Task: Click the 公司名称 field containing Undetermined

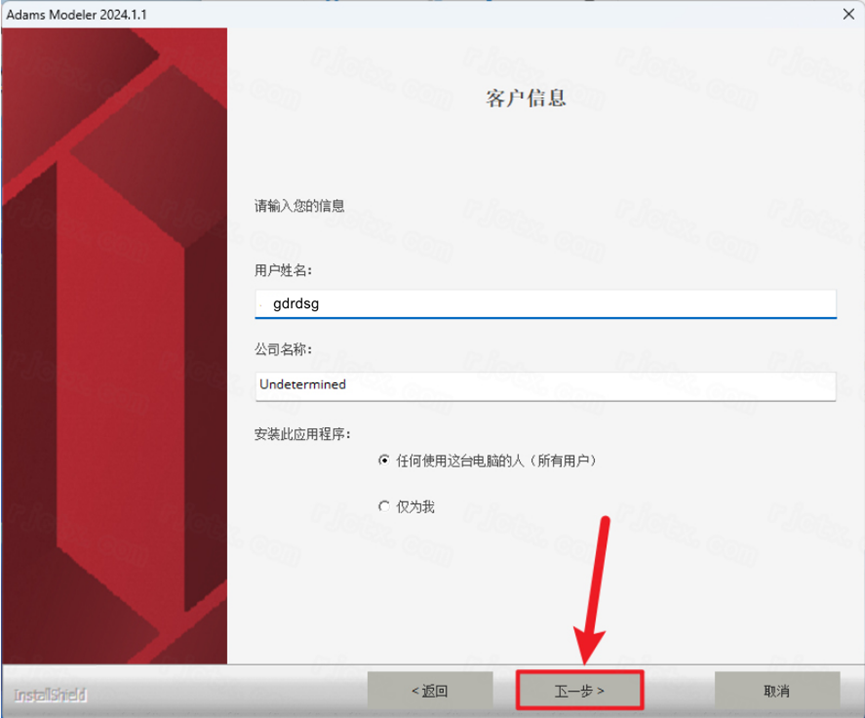Action: (546, 385)
